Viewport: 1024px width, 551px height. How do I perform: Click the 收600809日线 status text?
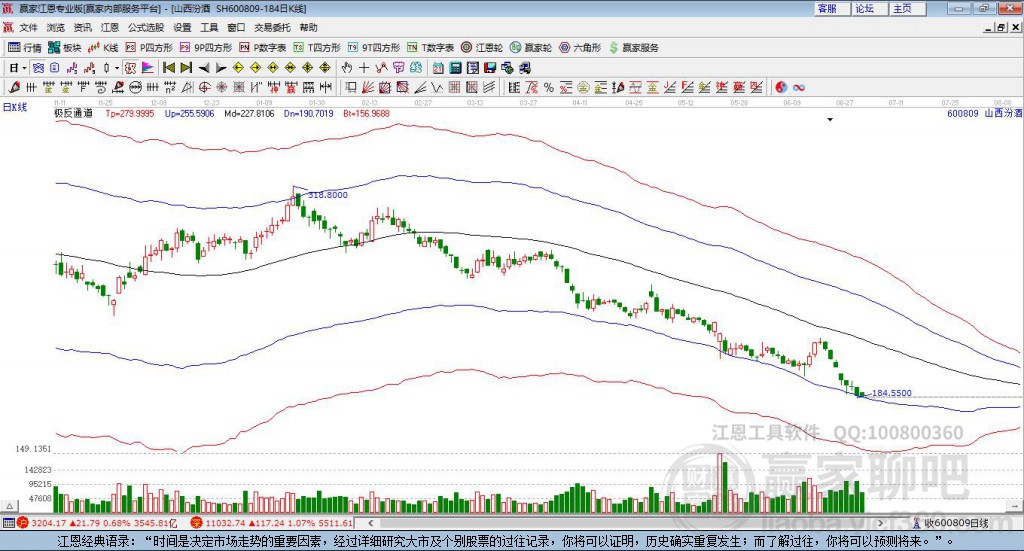(x=957, y=523)
